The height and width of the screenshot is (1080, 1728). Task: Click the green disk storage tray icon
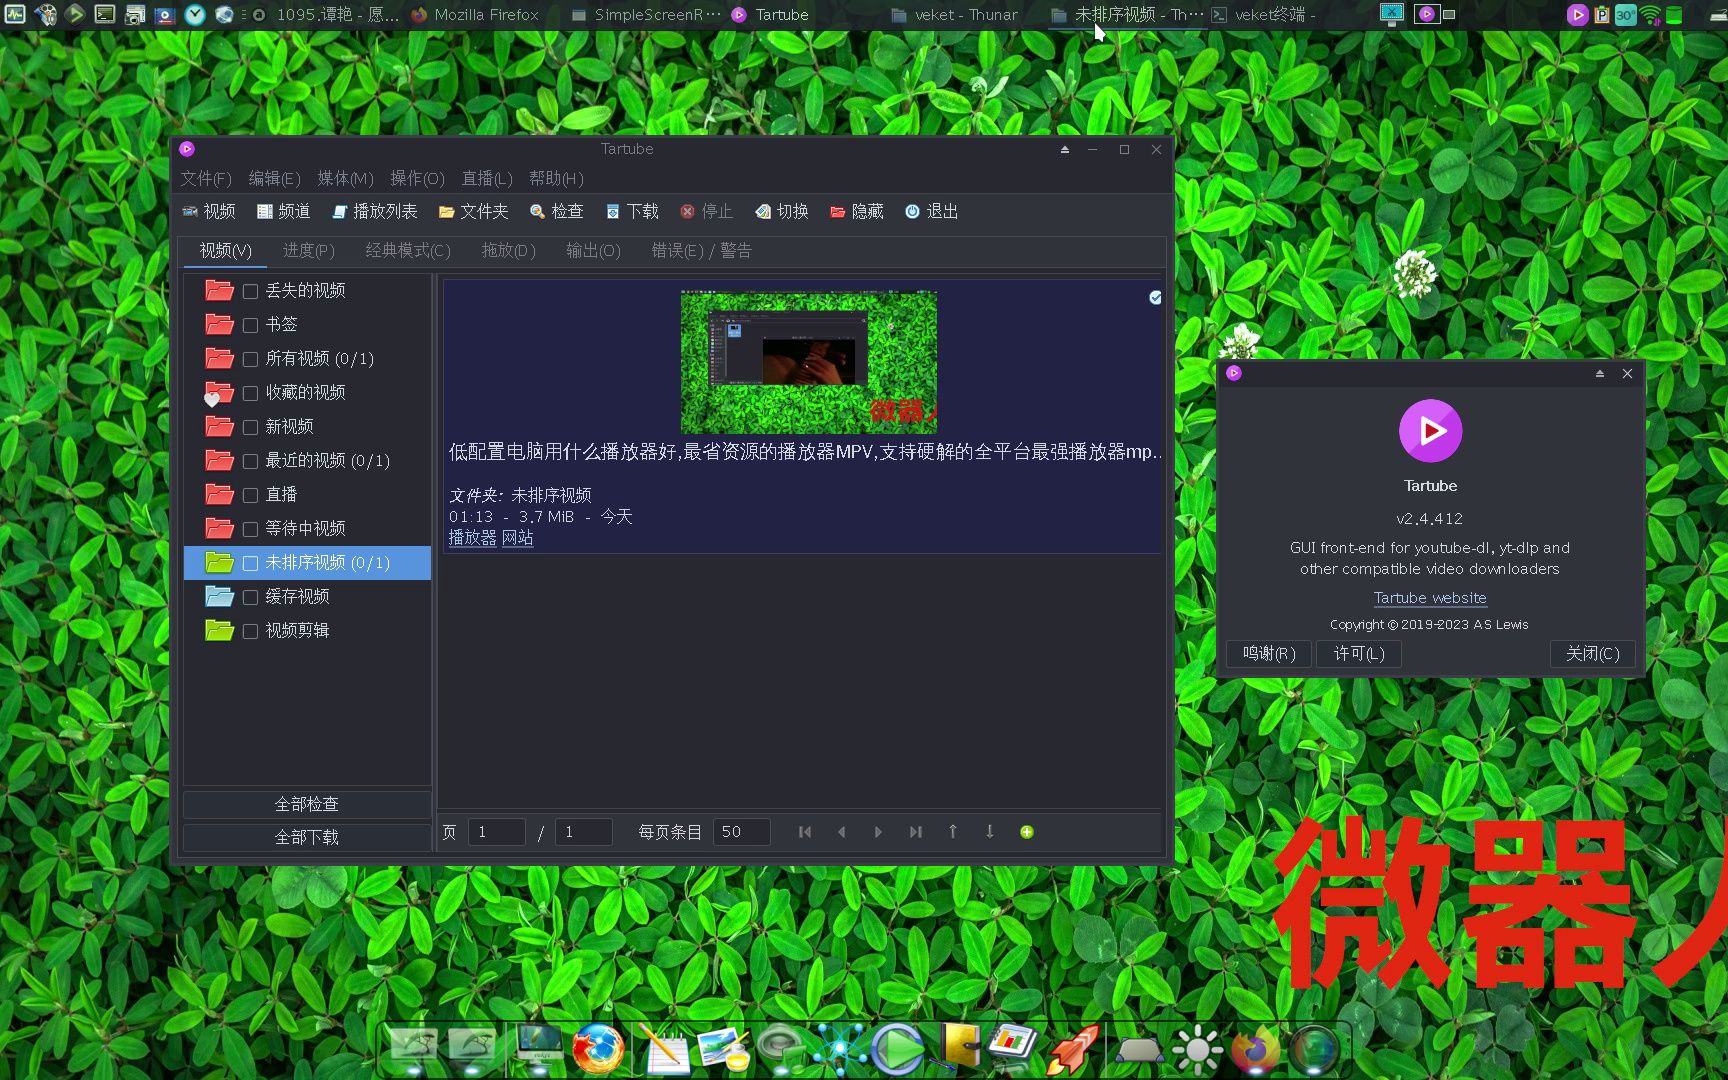tap(1674, 14)
